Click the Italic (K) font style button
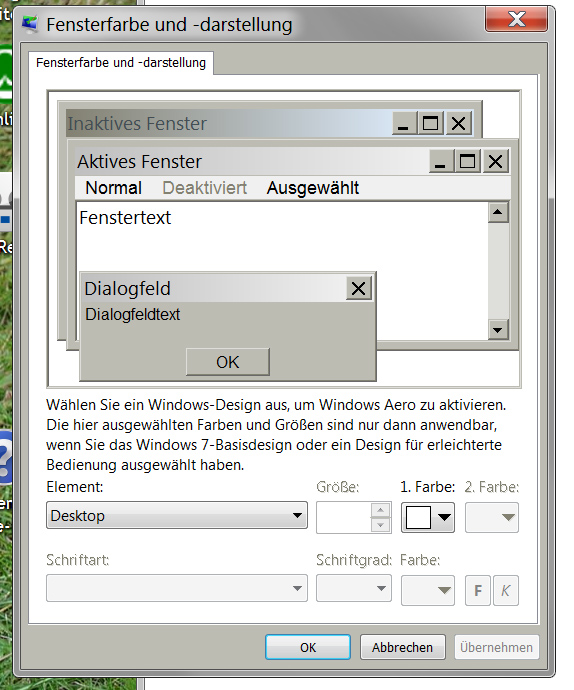The image size is (574, 690). pyautogui.click(x=506, y=590)
